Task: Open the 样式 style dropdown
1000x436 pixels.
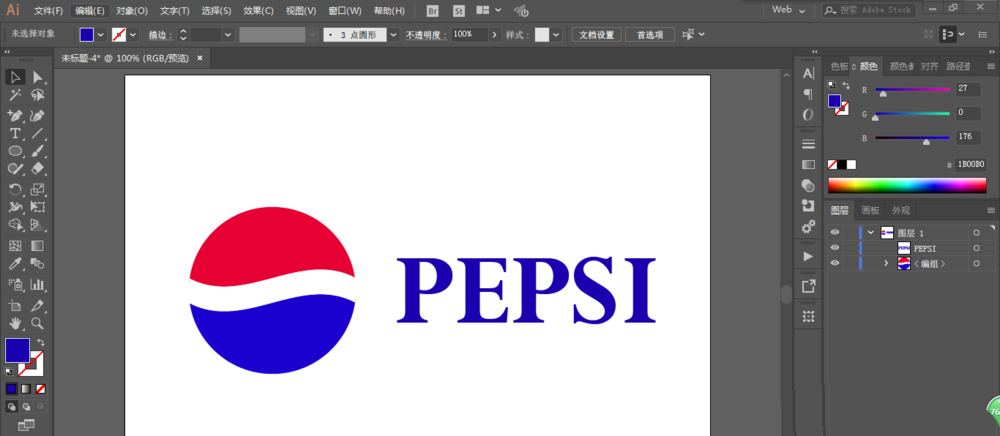Action: 557,34
